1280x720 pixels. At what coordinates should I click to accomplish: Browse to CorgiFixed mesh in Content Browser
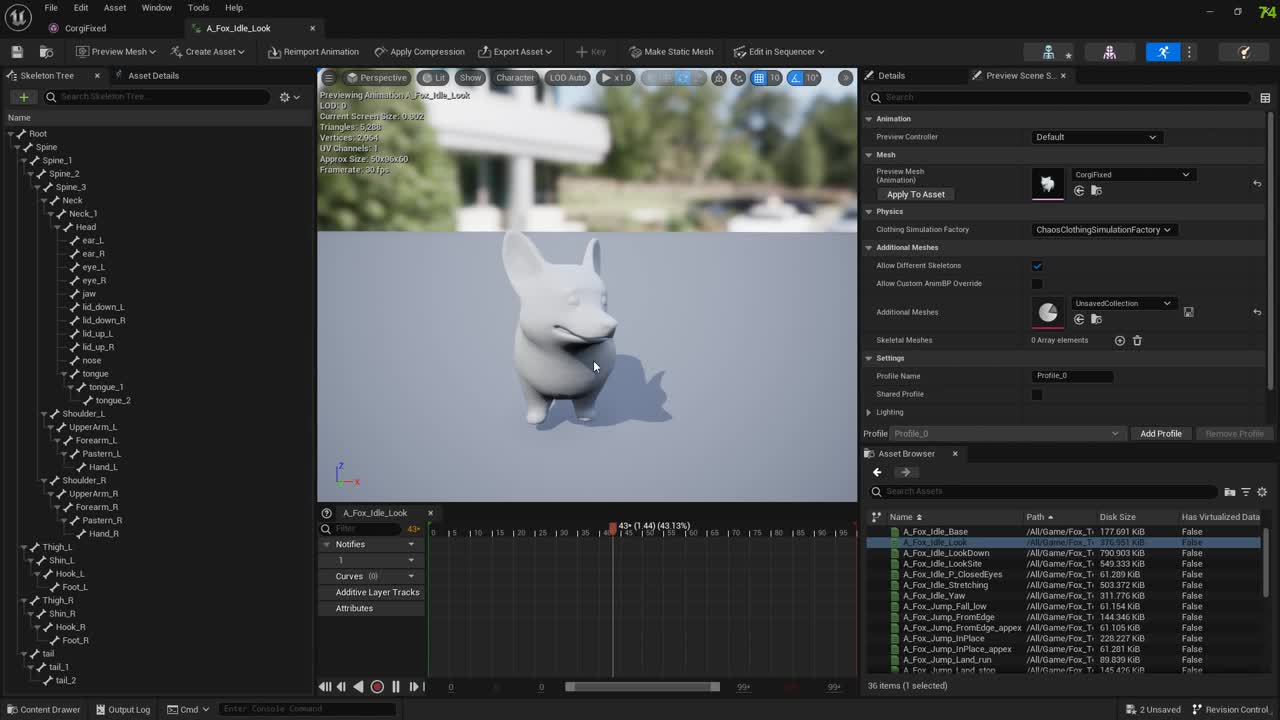coord(1096,190)
